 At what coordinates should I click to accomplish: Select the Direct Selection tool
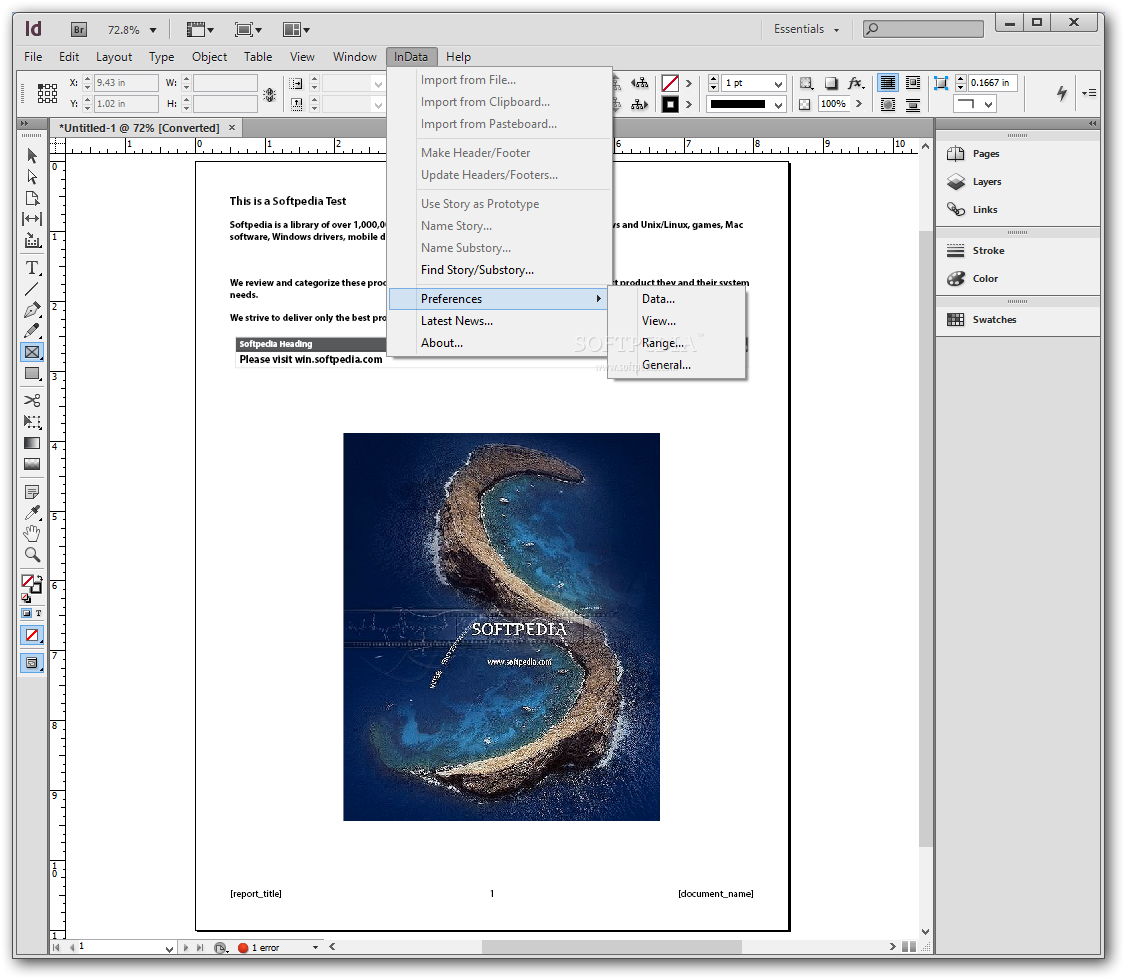tap(32, 176)
